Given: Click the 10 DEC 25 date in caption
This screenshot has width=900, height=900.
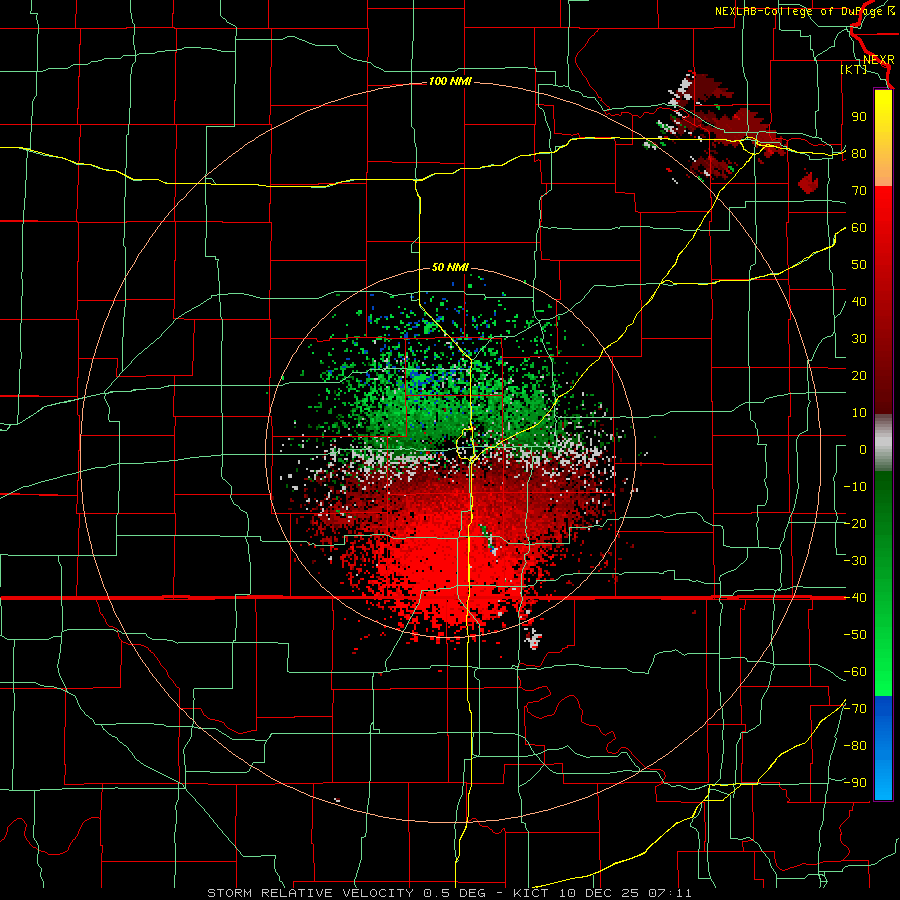Looking at the screenshot, I should click(x=599, y=893).
